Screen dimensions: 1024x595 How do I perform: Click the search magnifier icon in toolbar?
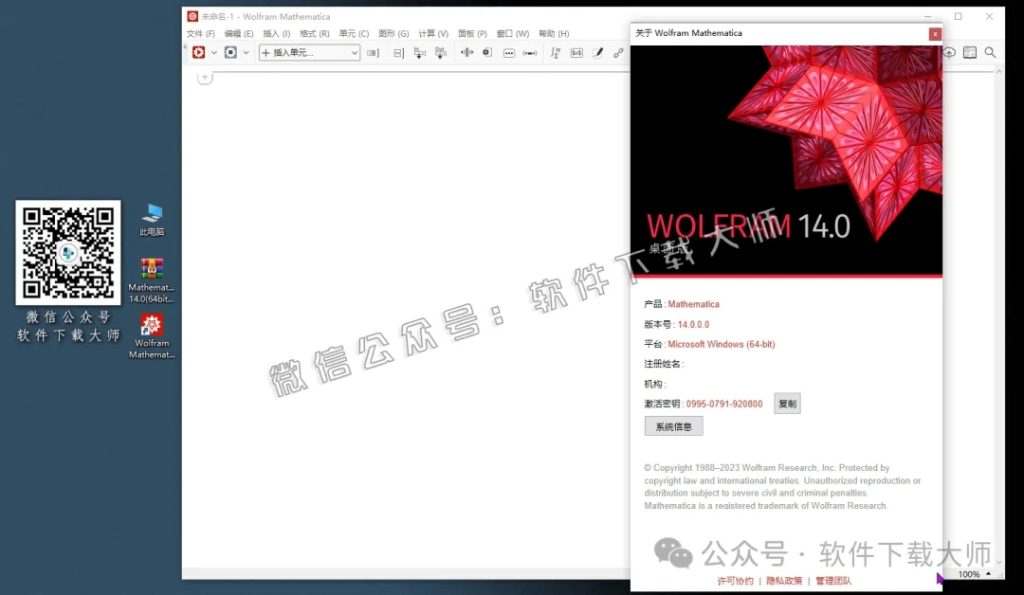989,53
